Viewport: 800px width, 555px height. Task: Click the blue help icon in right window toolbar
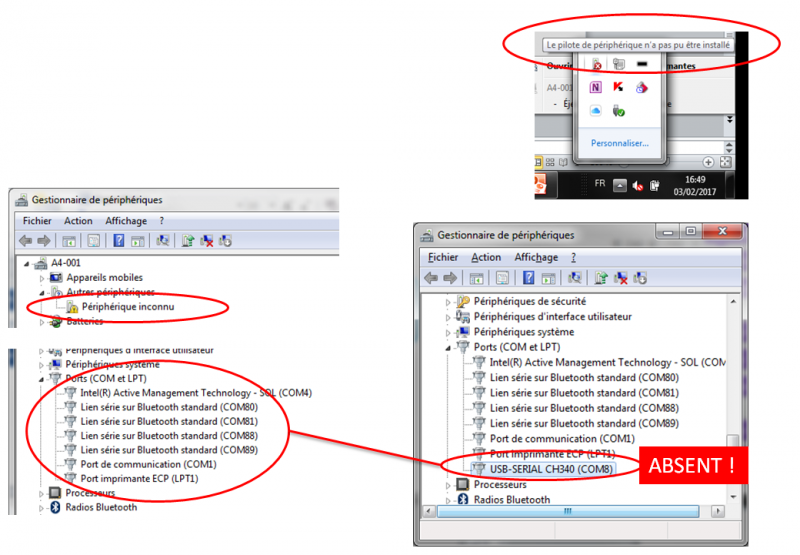[527, 277]
